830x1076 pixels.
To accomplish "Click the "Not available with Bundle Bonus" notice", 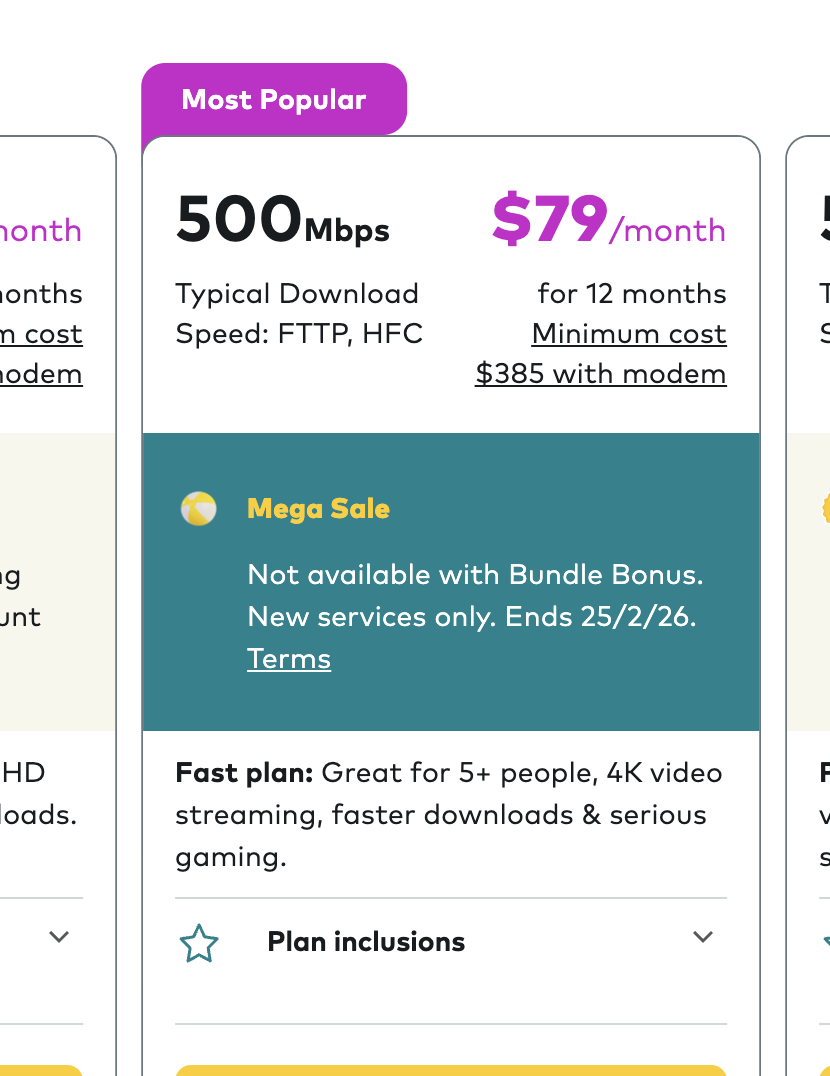I will (475, 575).
